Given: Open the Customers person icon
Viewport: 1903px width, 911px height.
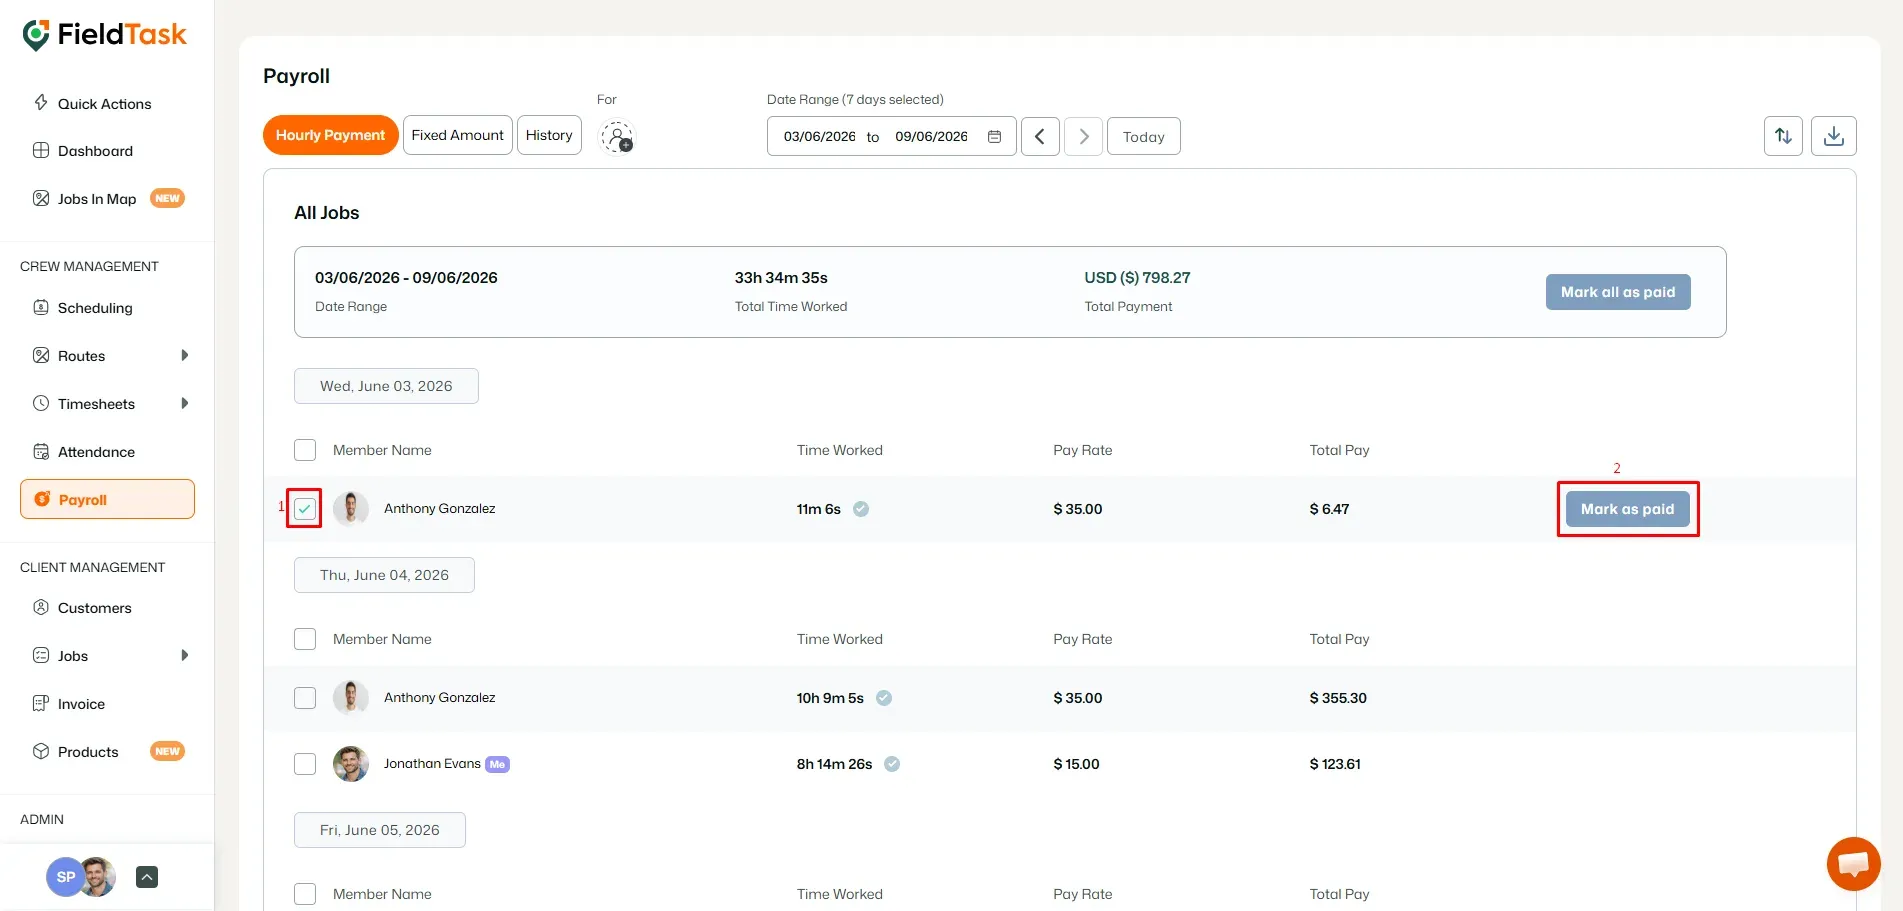Looking at the screenshot, I should [41, 608].
